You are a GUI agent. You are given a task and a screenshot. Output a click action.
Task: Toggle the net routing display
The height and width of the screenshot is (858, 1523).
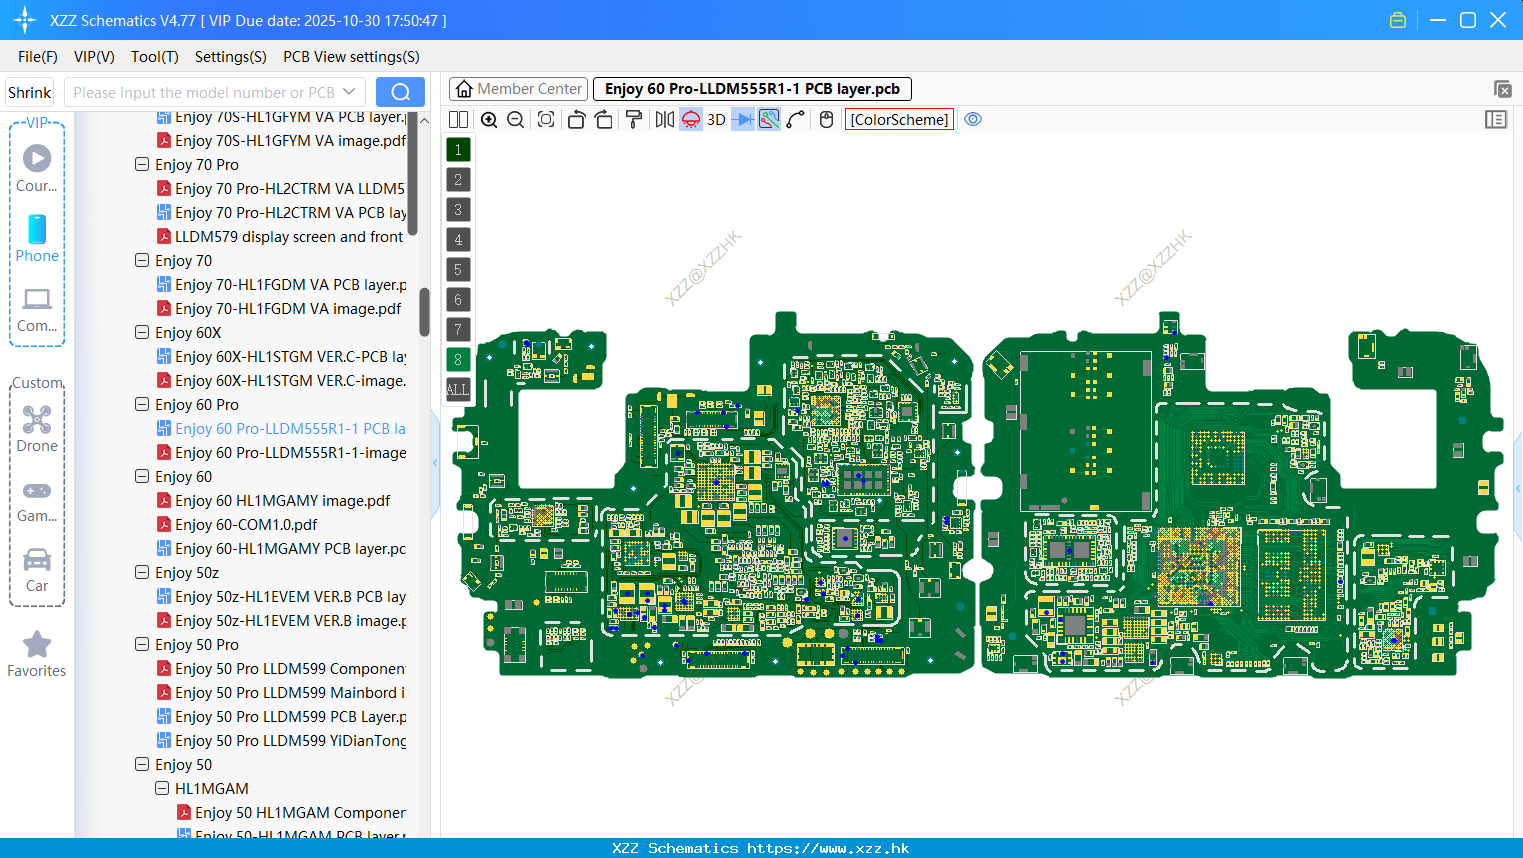click(769, 119)
